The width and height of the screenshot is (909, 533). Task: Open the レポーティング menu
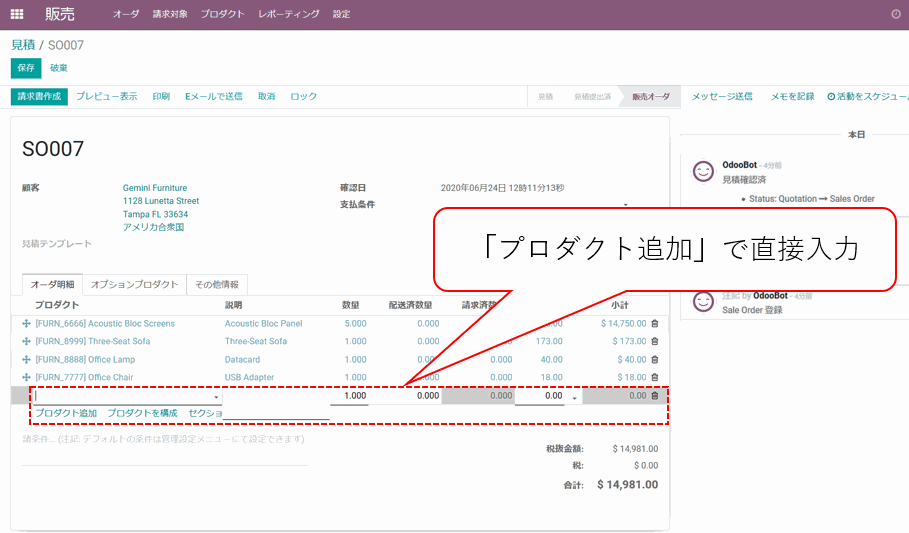click(288, 14)
